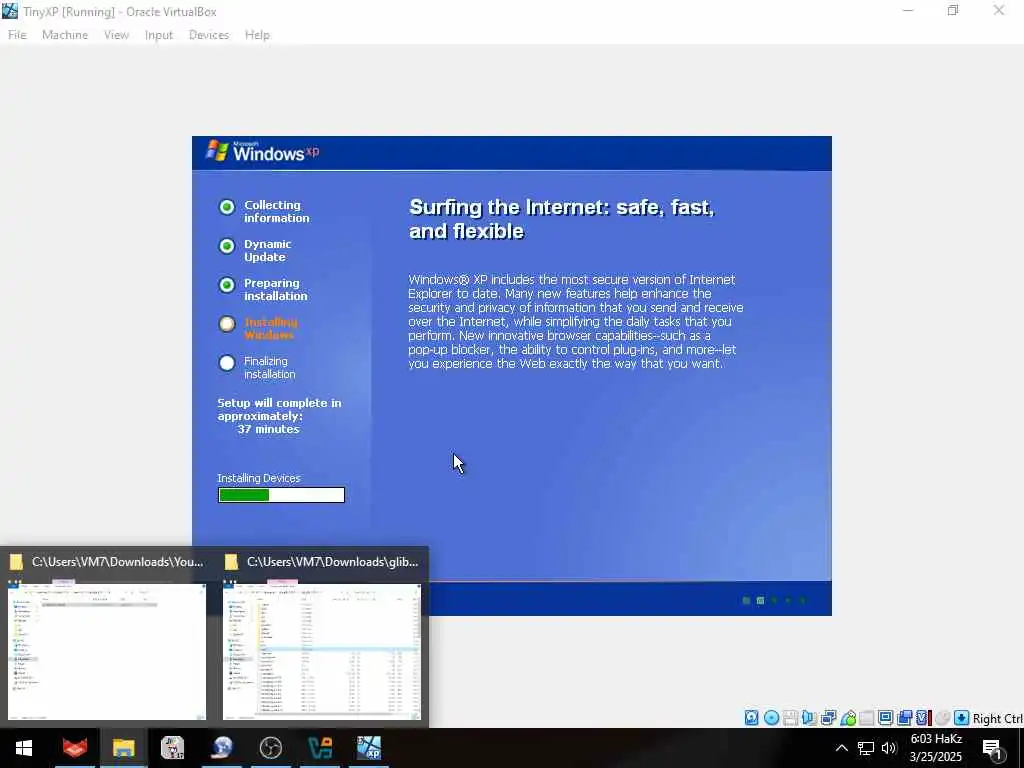Open OBS Studio from the taskbar
This screenshot has height=768, width=1024.
270,748
